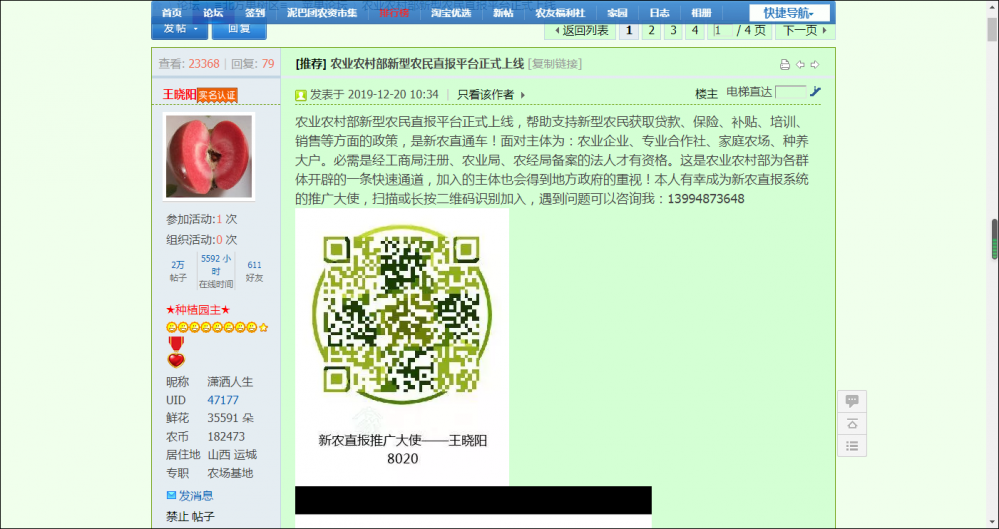Click the 2万 帖子 post count
This screenshot has height=529, width=999.
click(x=178, y=271)
